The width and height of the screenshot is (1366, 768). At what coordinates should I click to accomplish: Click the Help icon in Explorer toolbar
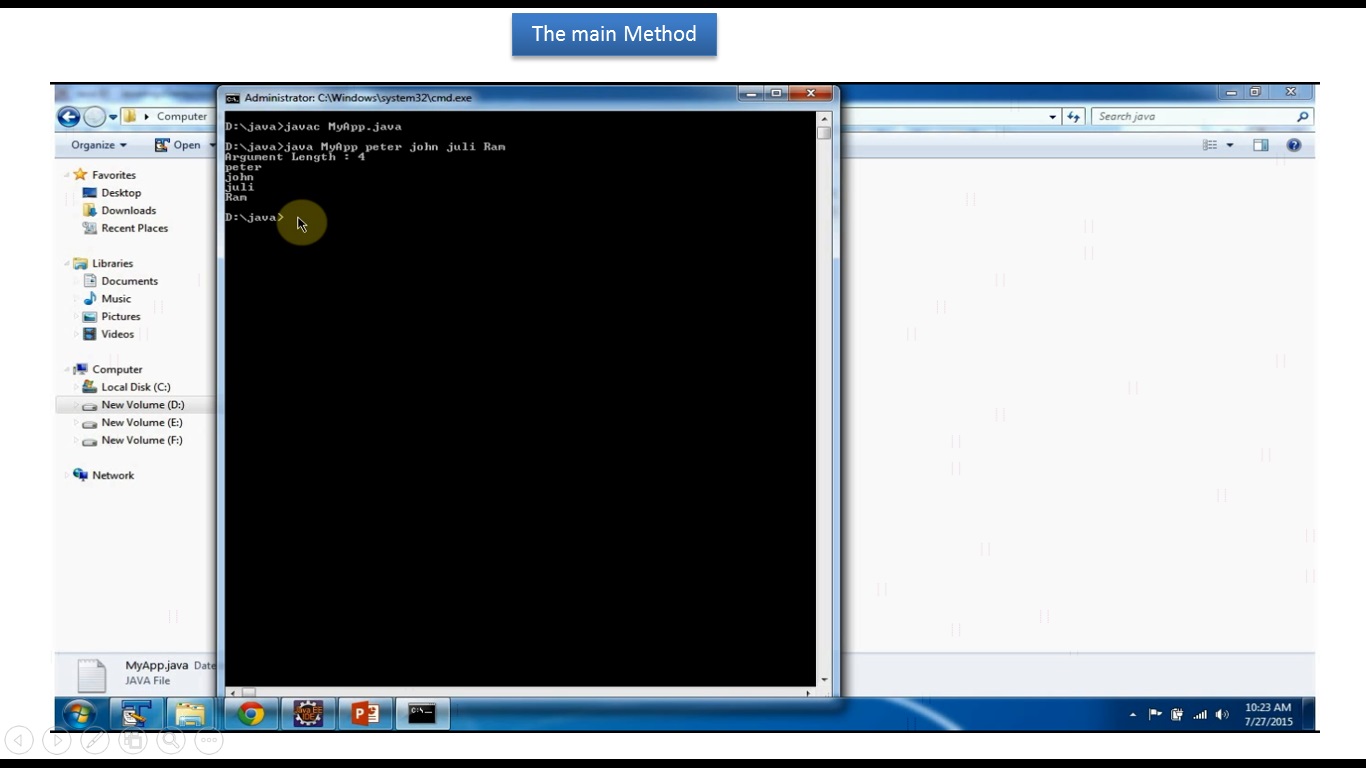pyautogui.click(x=1293, y=144)
